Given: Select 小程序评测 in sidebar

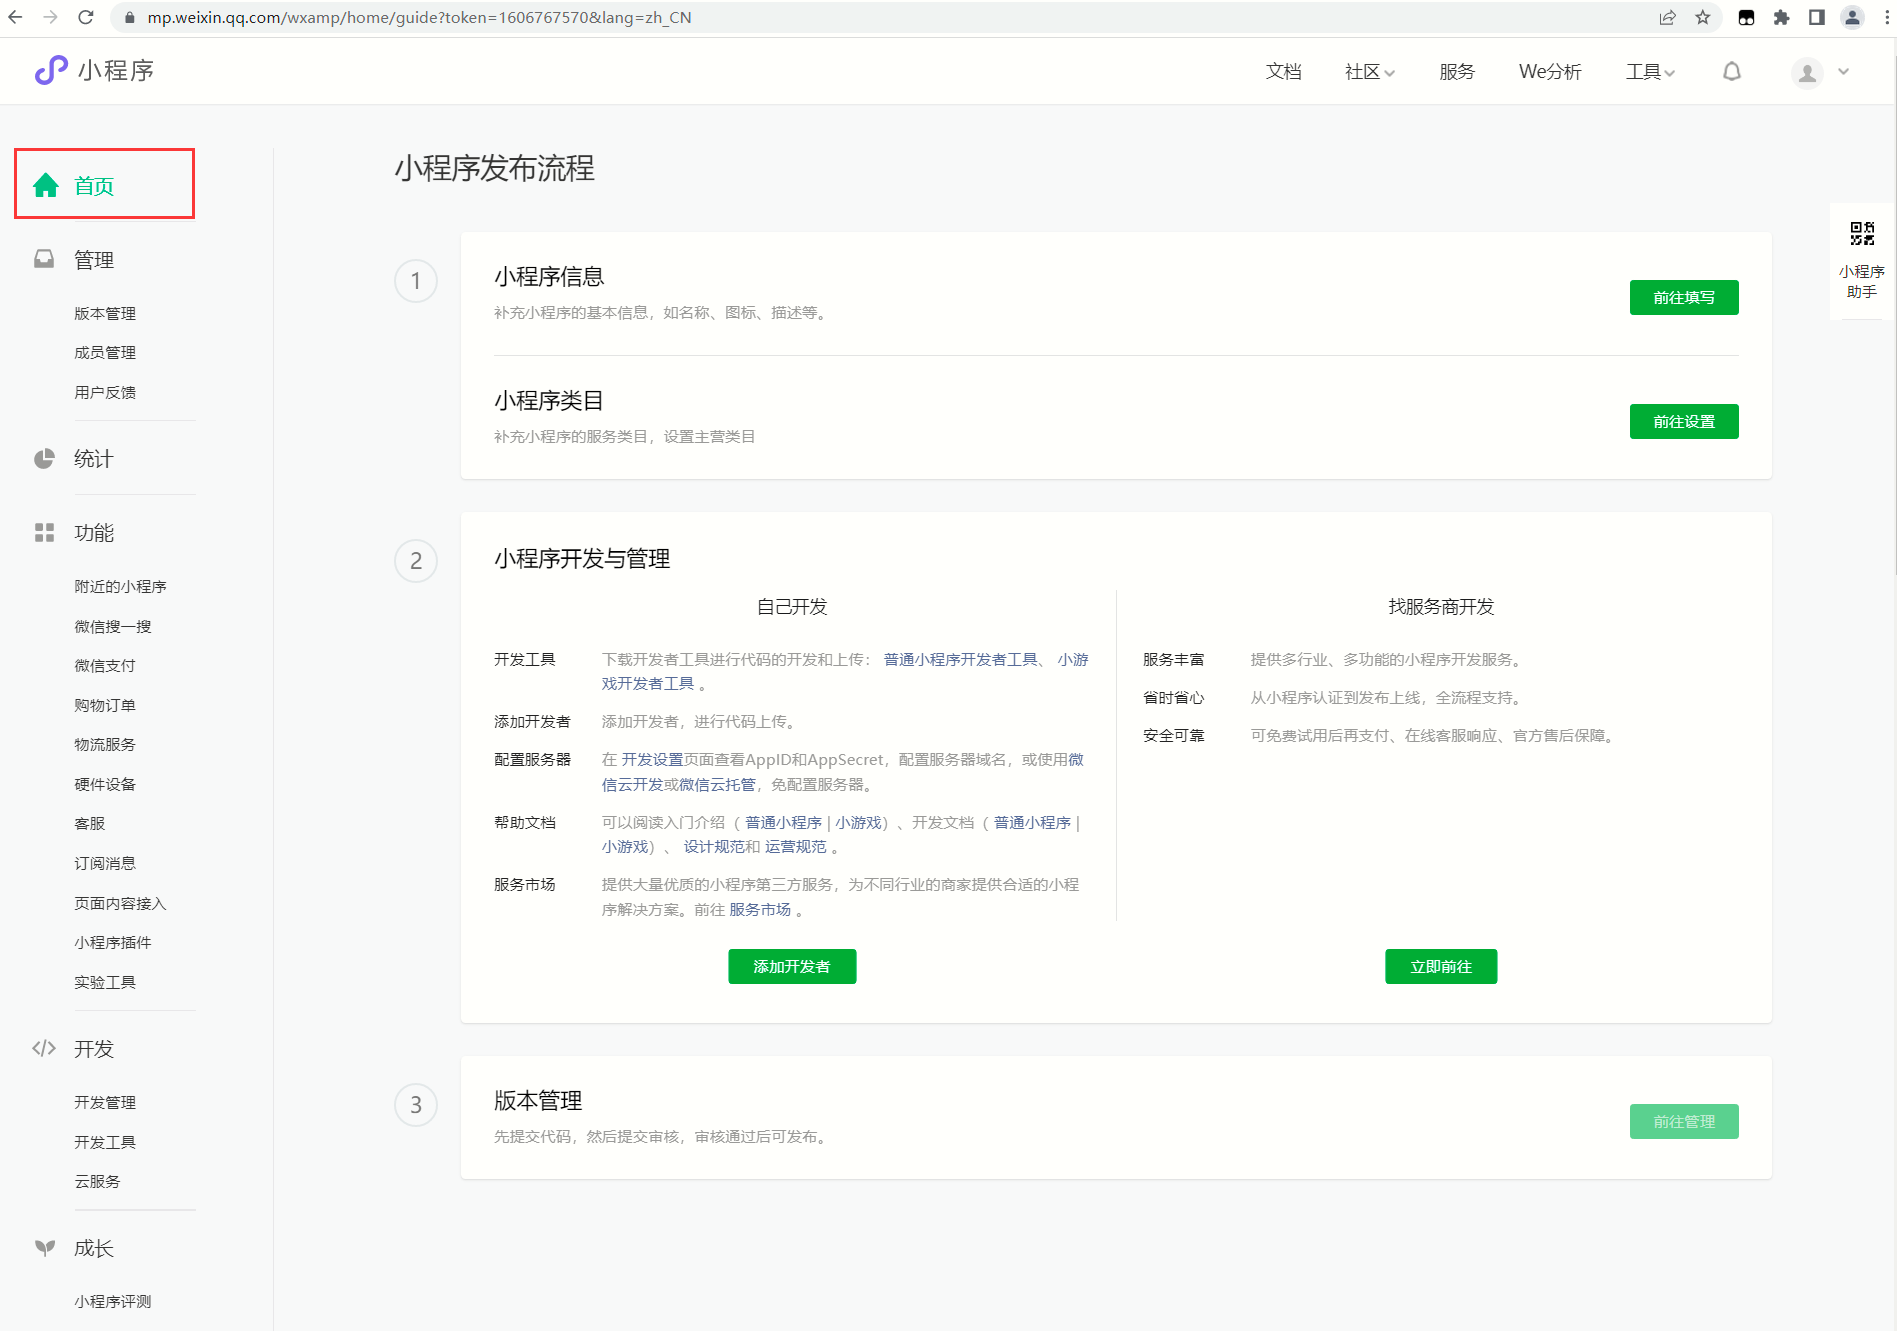Looking at the screenshot, I should point(113,1301).
